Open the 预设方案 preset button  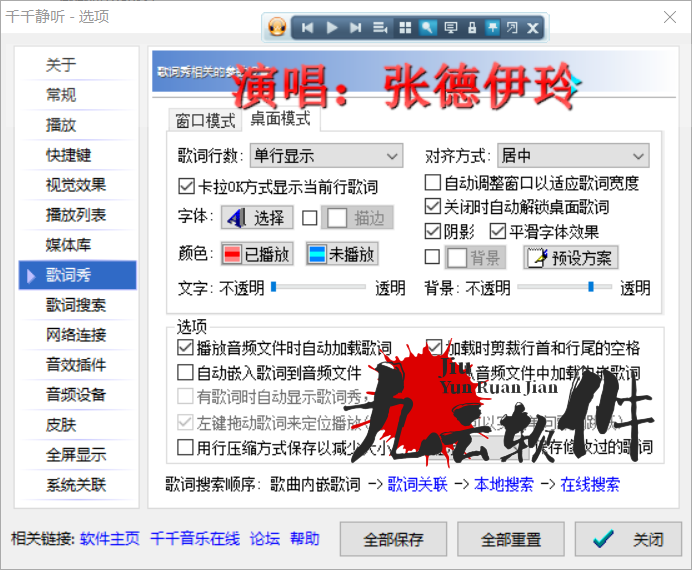tap(571, 258)
